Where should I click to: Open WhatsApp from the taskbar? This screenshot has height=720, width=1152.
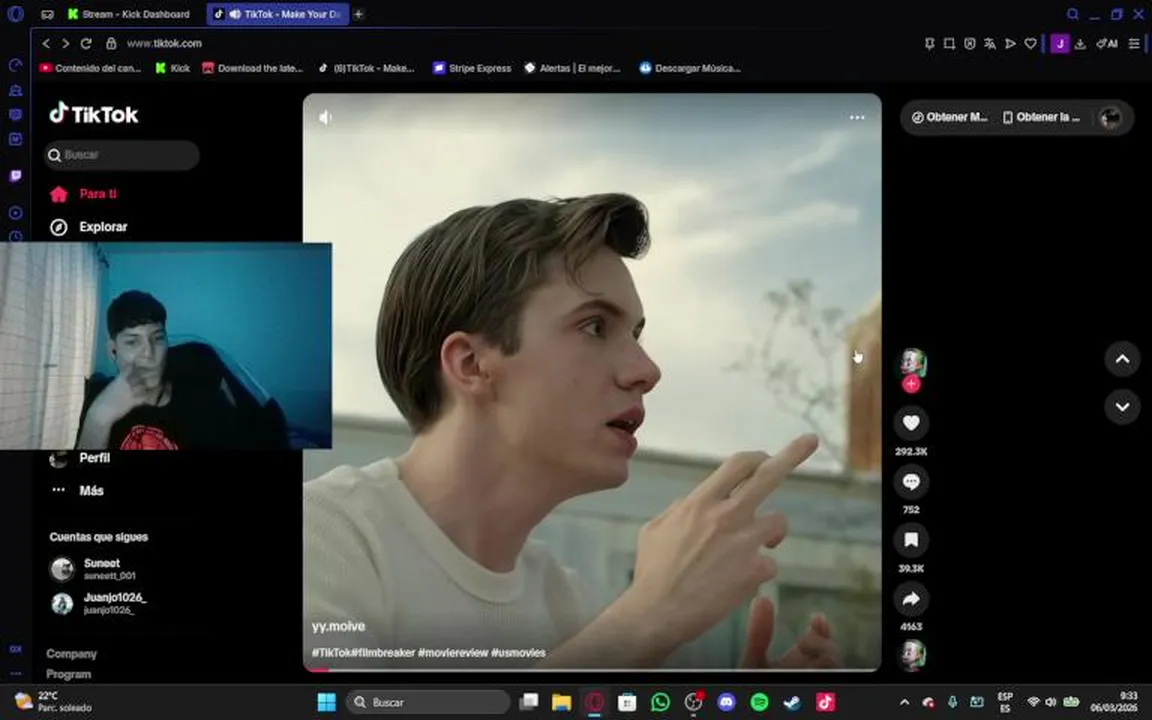point(660,702)
